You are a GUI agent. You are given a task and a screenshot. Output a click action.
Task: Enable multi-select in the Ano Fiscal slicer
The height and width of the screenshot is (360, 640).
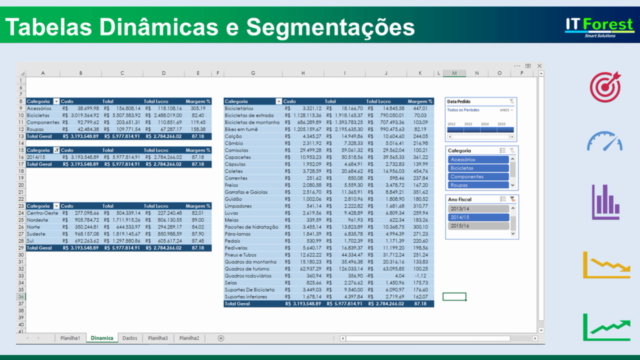click(x=502, y=199)
